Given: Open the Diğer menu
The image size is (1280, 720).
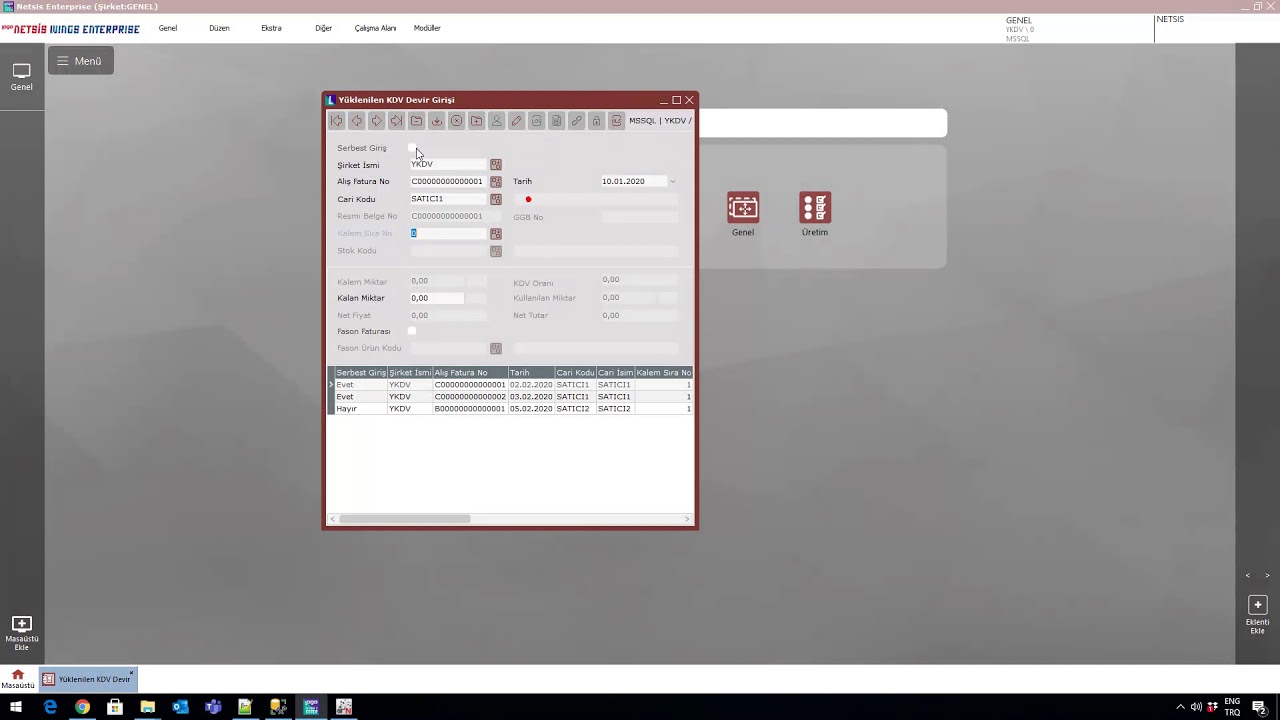Looking at the screenshot, I should click(323, 28).
